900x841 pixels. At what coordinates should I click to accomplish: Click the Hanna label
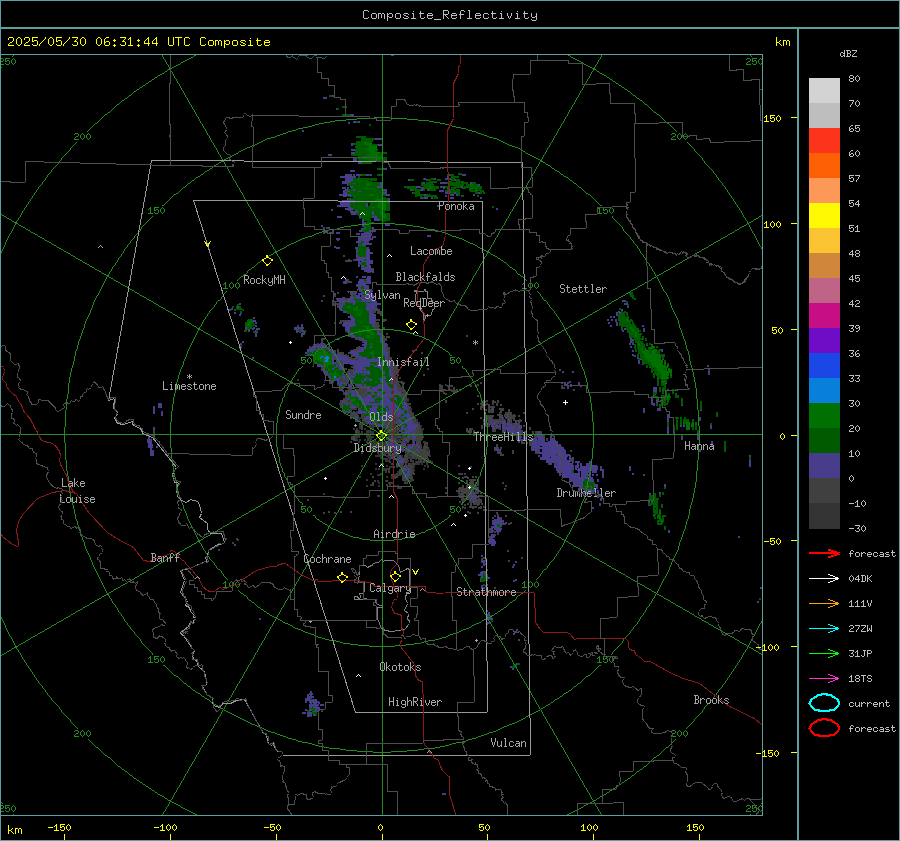(x=699, y=446)
